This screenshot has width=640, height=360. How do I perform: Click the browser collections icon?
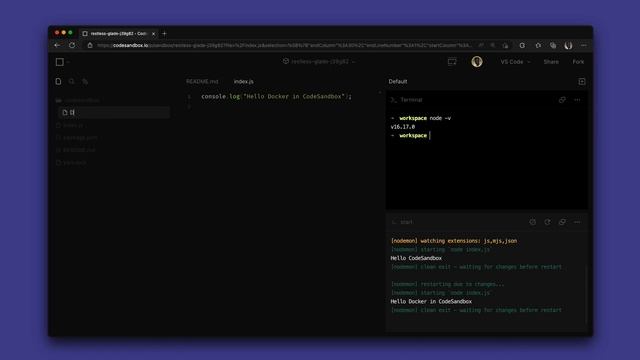pos(553,45)
